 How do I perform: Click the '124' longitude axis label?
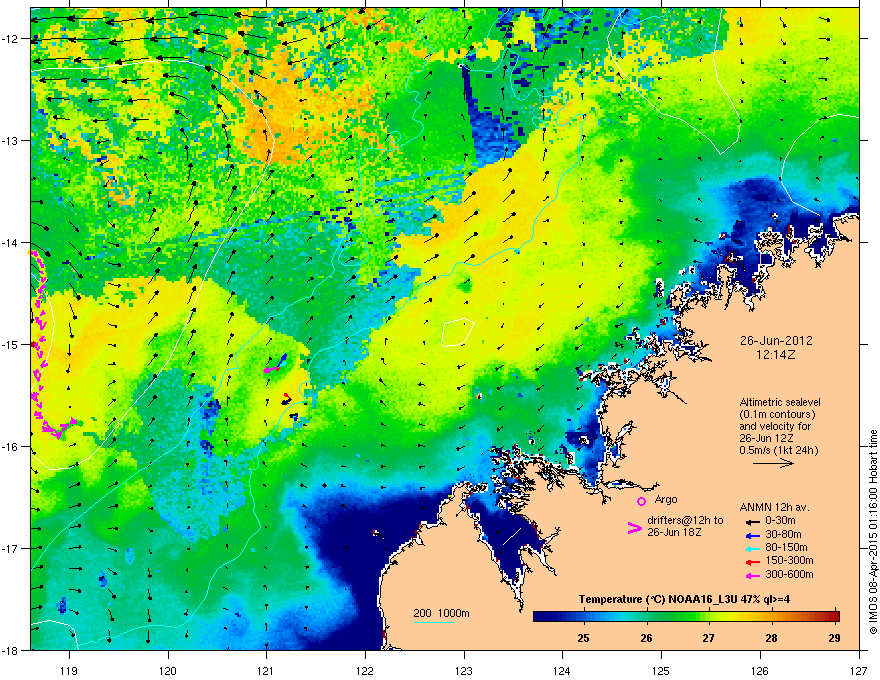coord(562,670)
